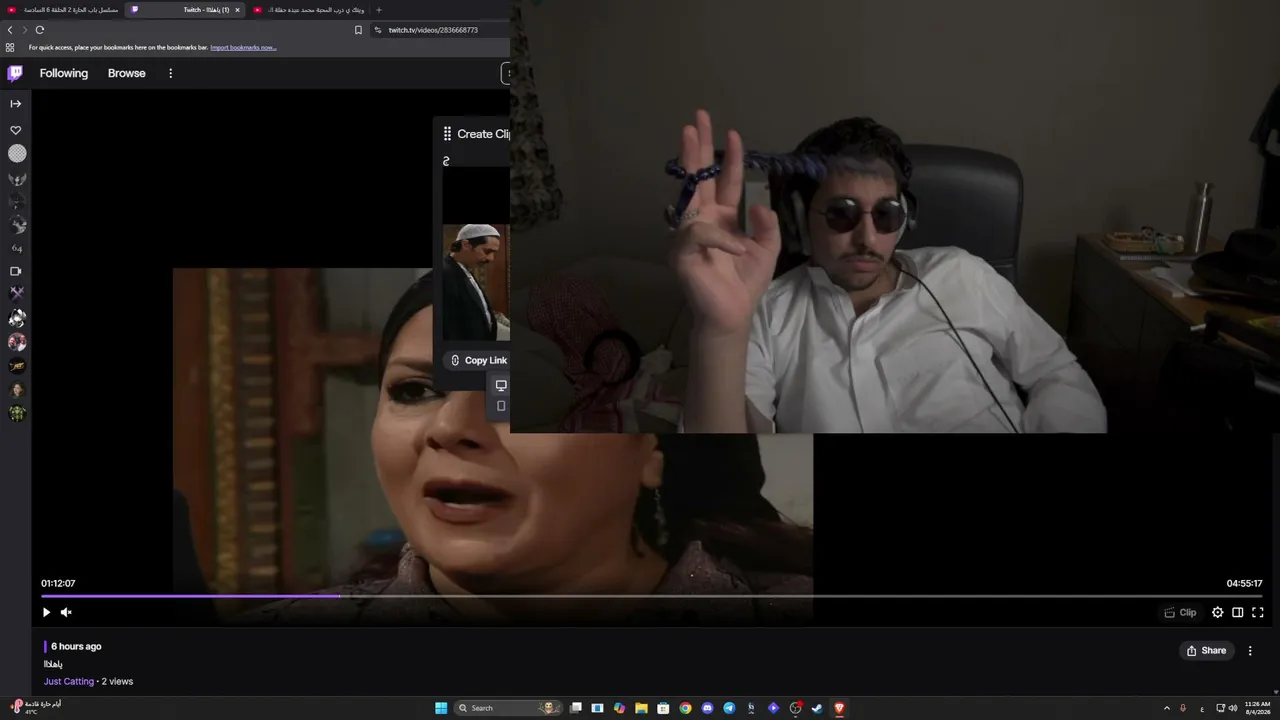This screenshot has height=720, width=1280.
Task: Open Google Chrome from the taskbar
Action: point(685,708)
